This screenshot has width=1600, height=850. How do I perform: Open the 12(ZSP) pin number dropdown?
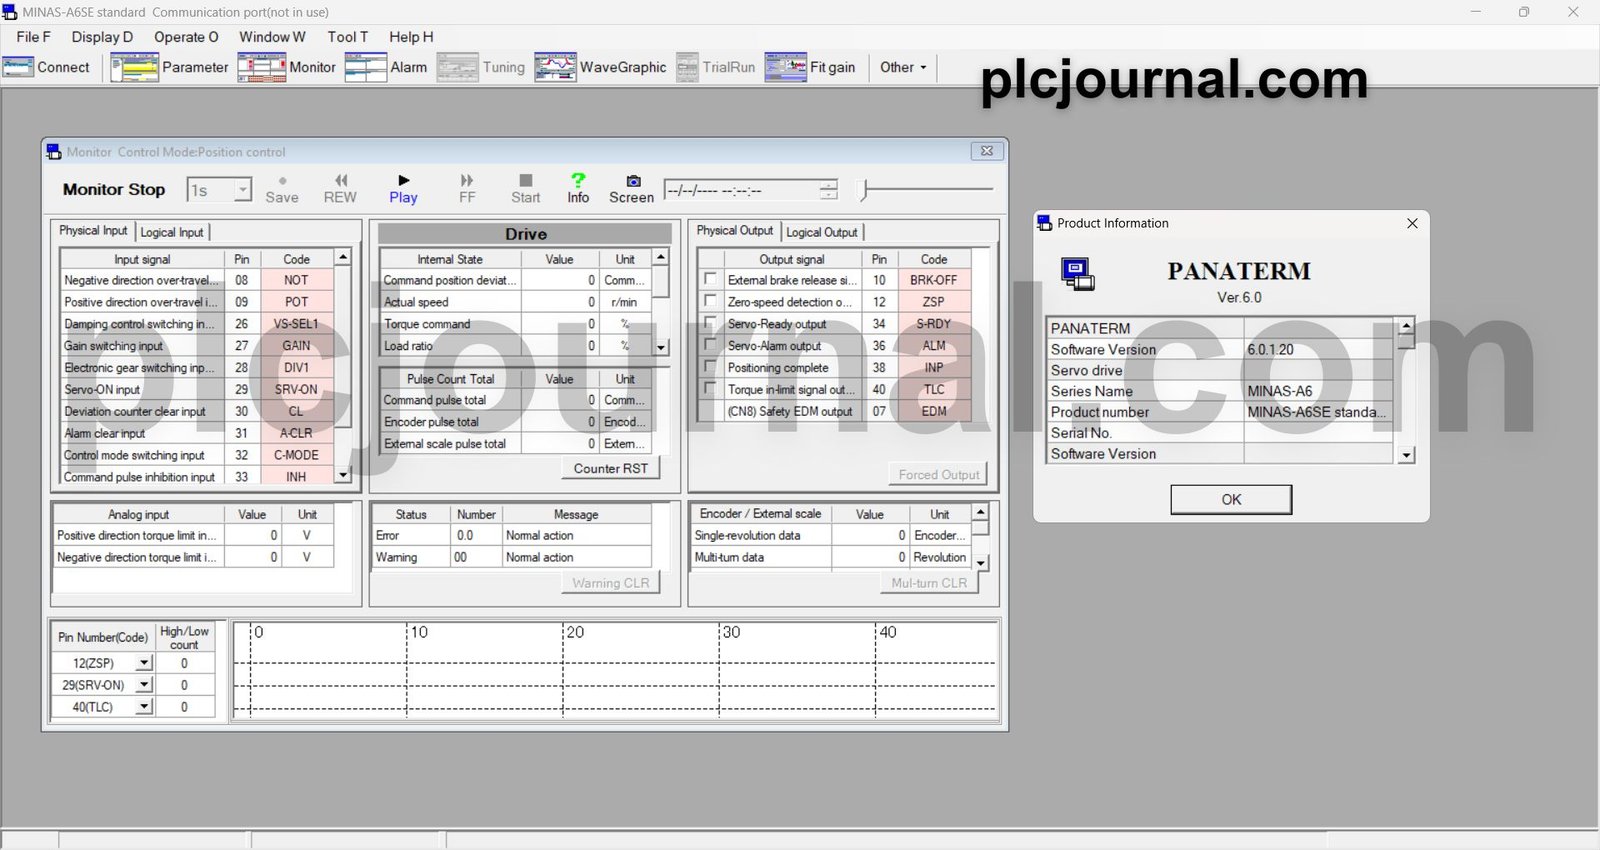click(x=144, y=663)
